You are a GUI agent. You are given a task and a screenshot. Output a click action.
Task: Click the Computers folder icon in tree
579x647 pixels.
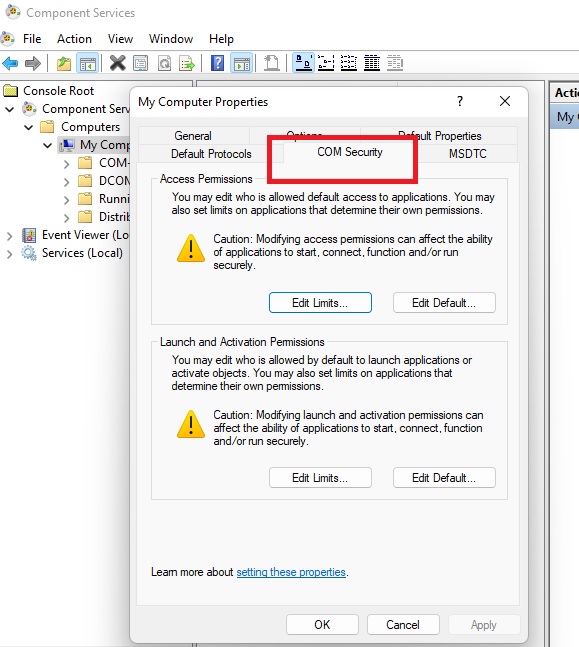(47, 127)
